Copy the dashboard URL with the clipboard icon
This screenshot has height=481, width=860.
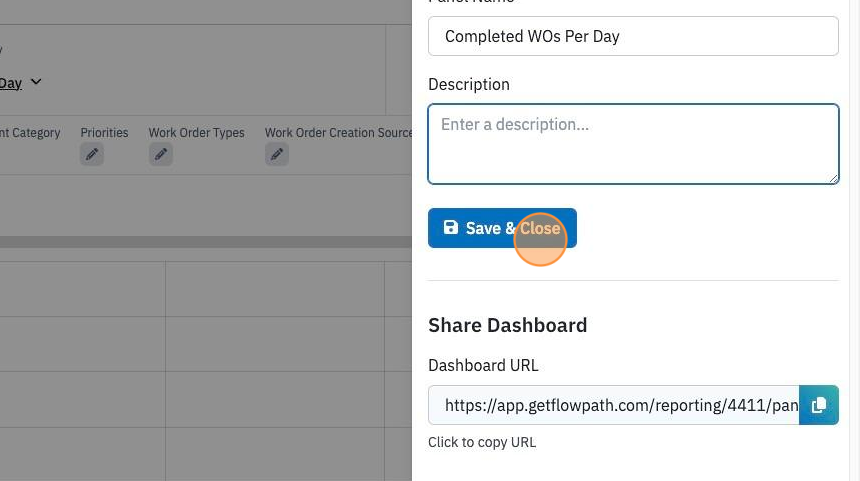tap(819, 405)
